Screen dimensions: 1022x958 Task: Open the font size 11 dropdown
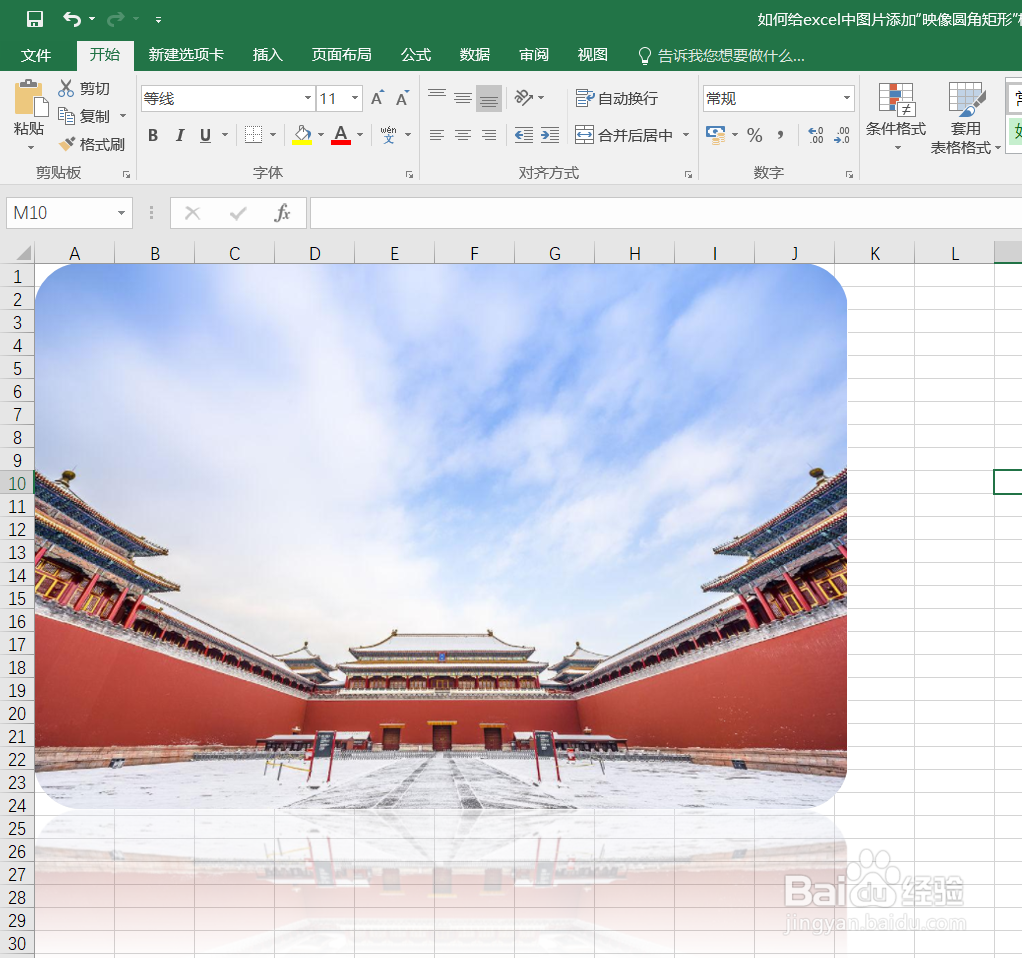point(355,98)
